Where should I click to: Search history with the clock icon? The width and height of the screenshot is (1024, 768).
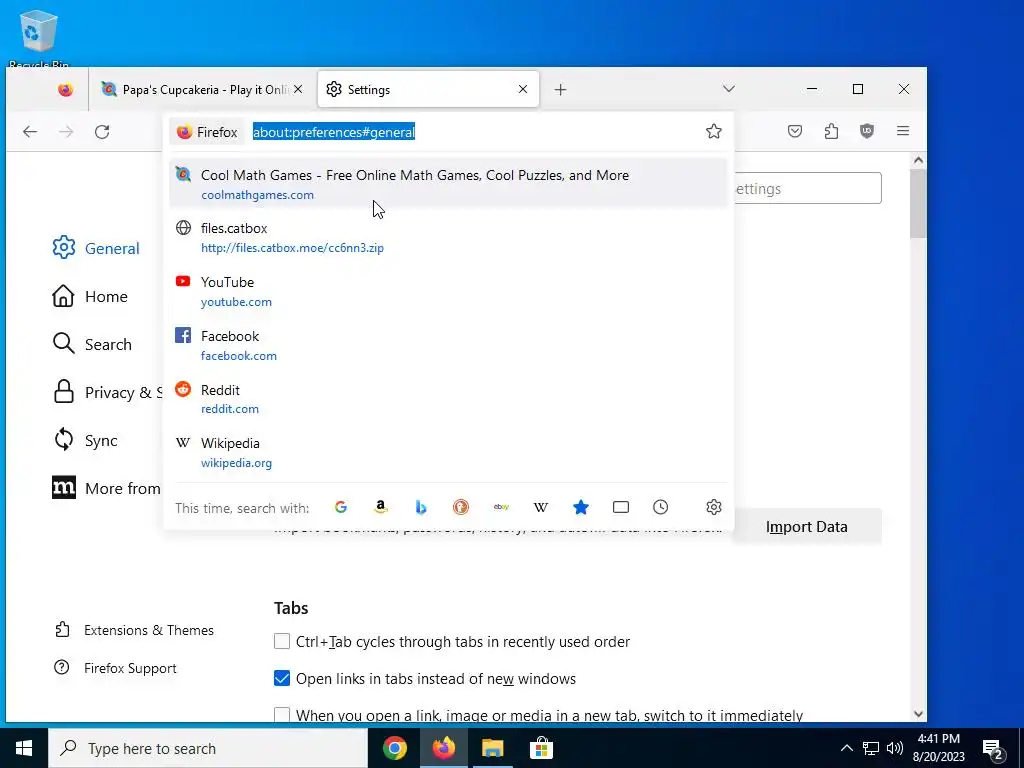pos(661,507)
